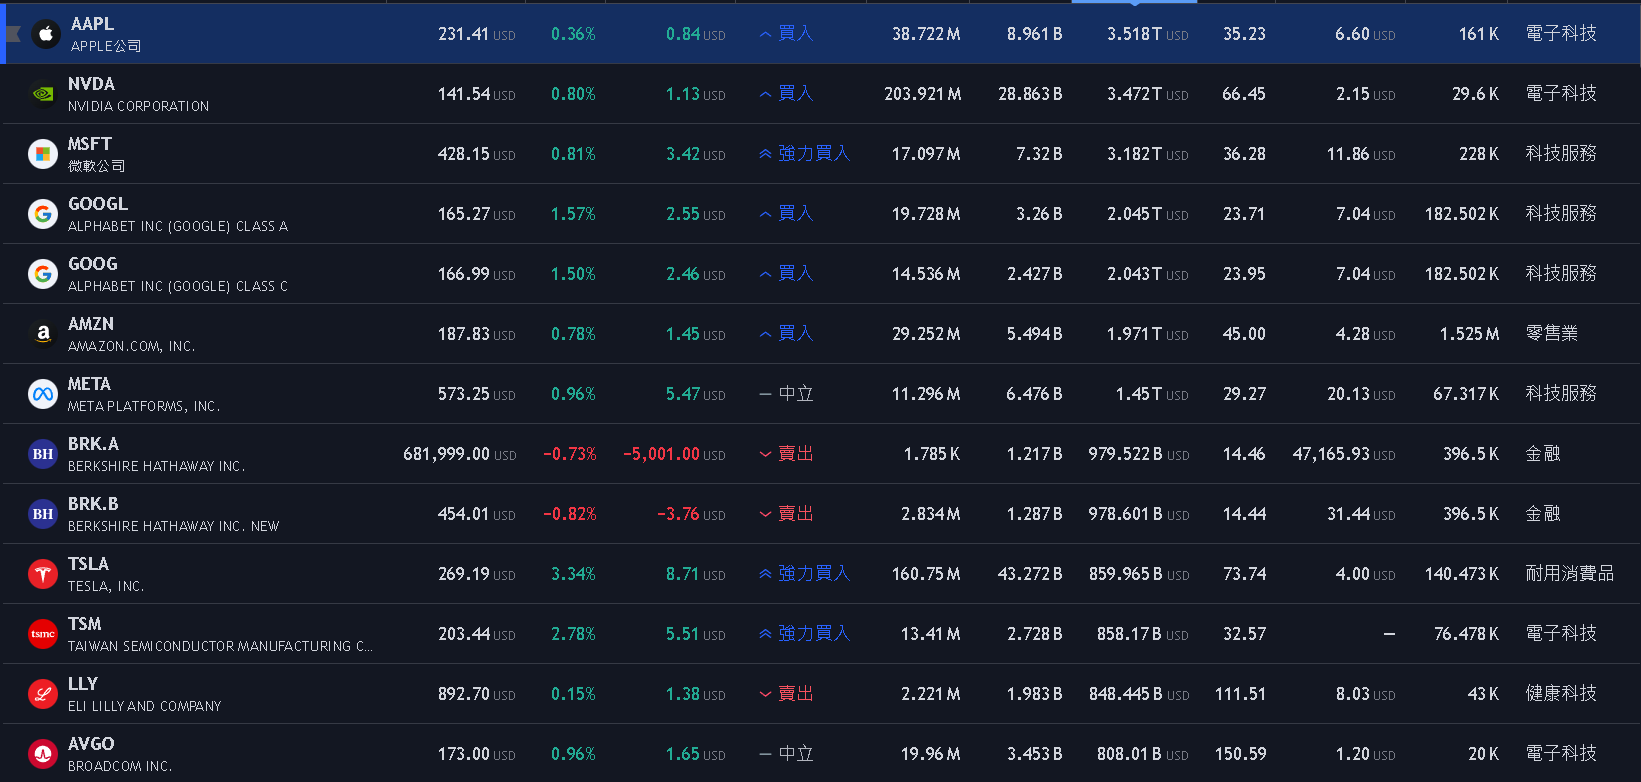Viewport: 1641px width, 782px height.
Task: Open the BRK.A ticker symbol
Action: coord(93,444)
